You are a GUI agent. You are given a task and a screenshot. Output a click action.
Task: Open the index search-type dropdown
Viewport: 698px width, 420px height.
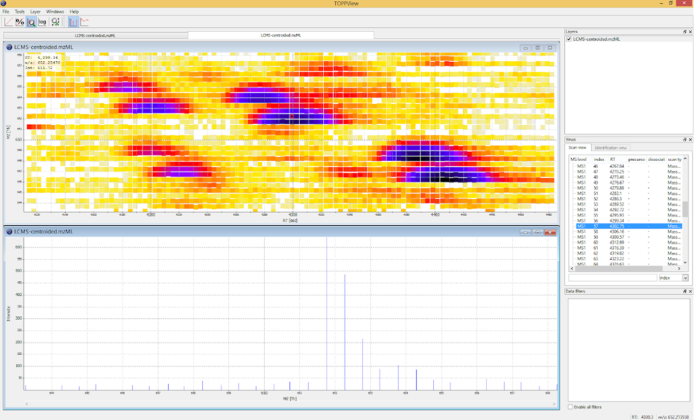(x=673, y=278)
